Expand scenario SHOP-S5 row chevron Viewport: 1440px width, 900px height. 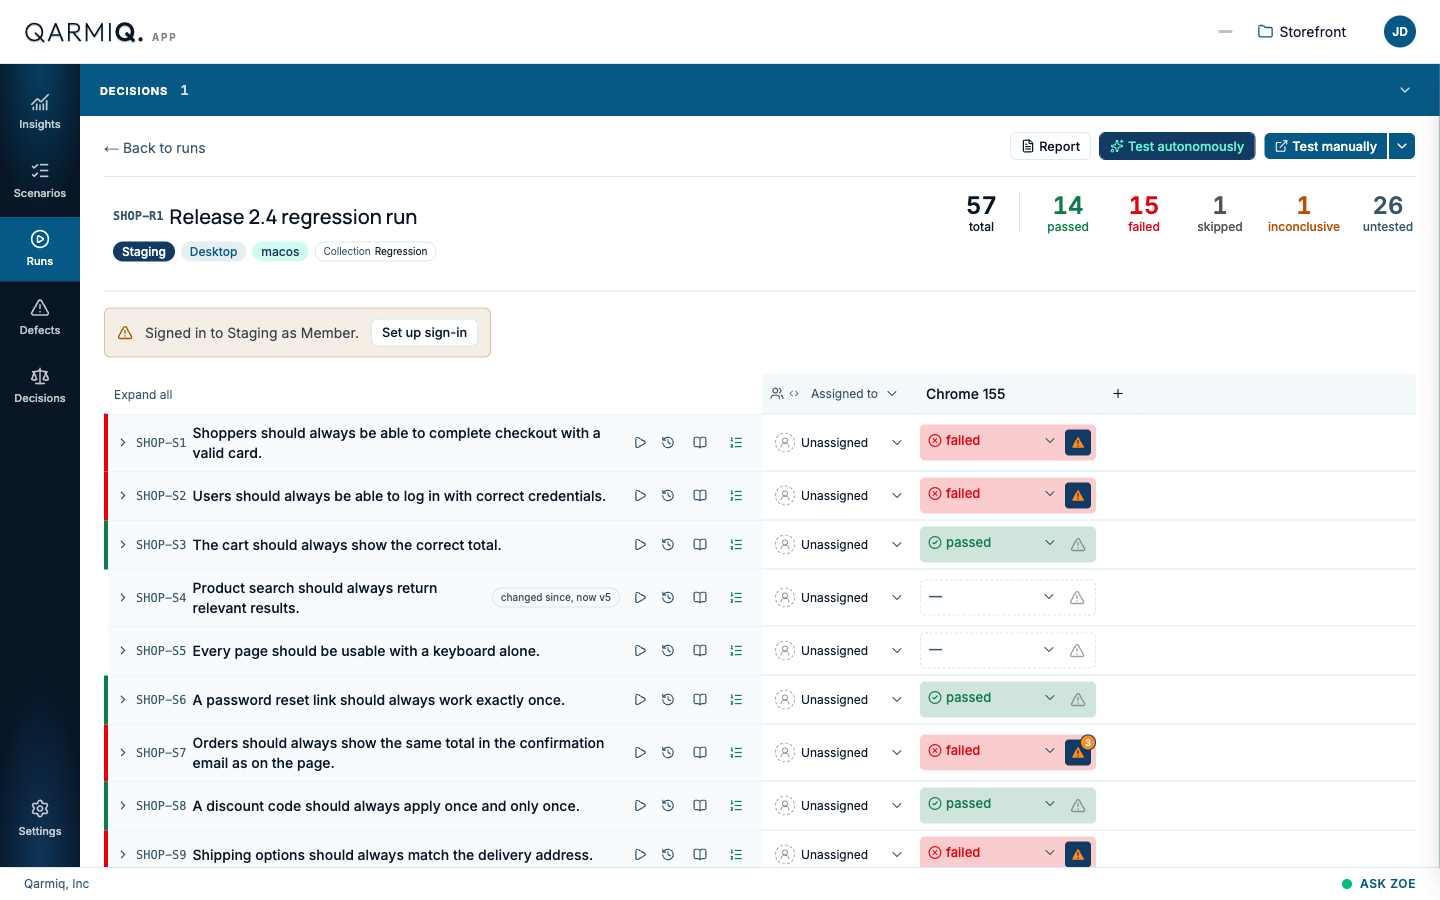click(x=123, y=651)
